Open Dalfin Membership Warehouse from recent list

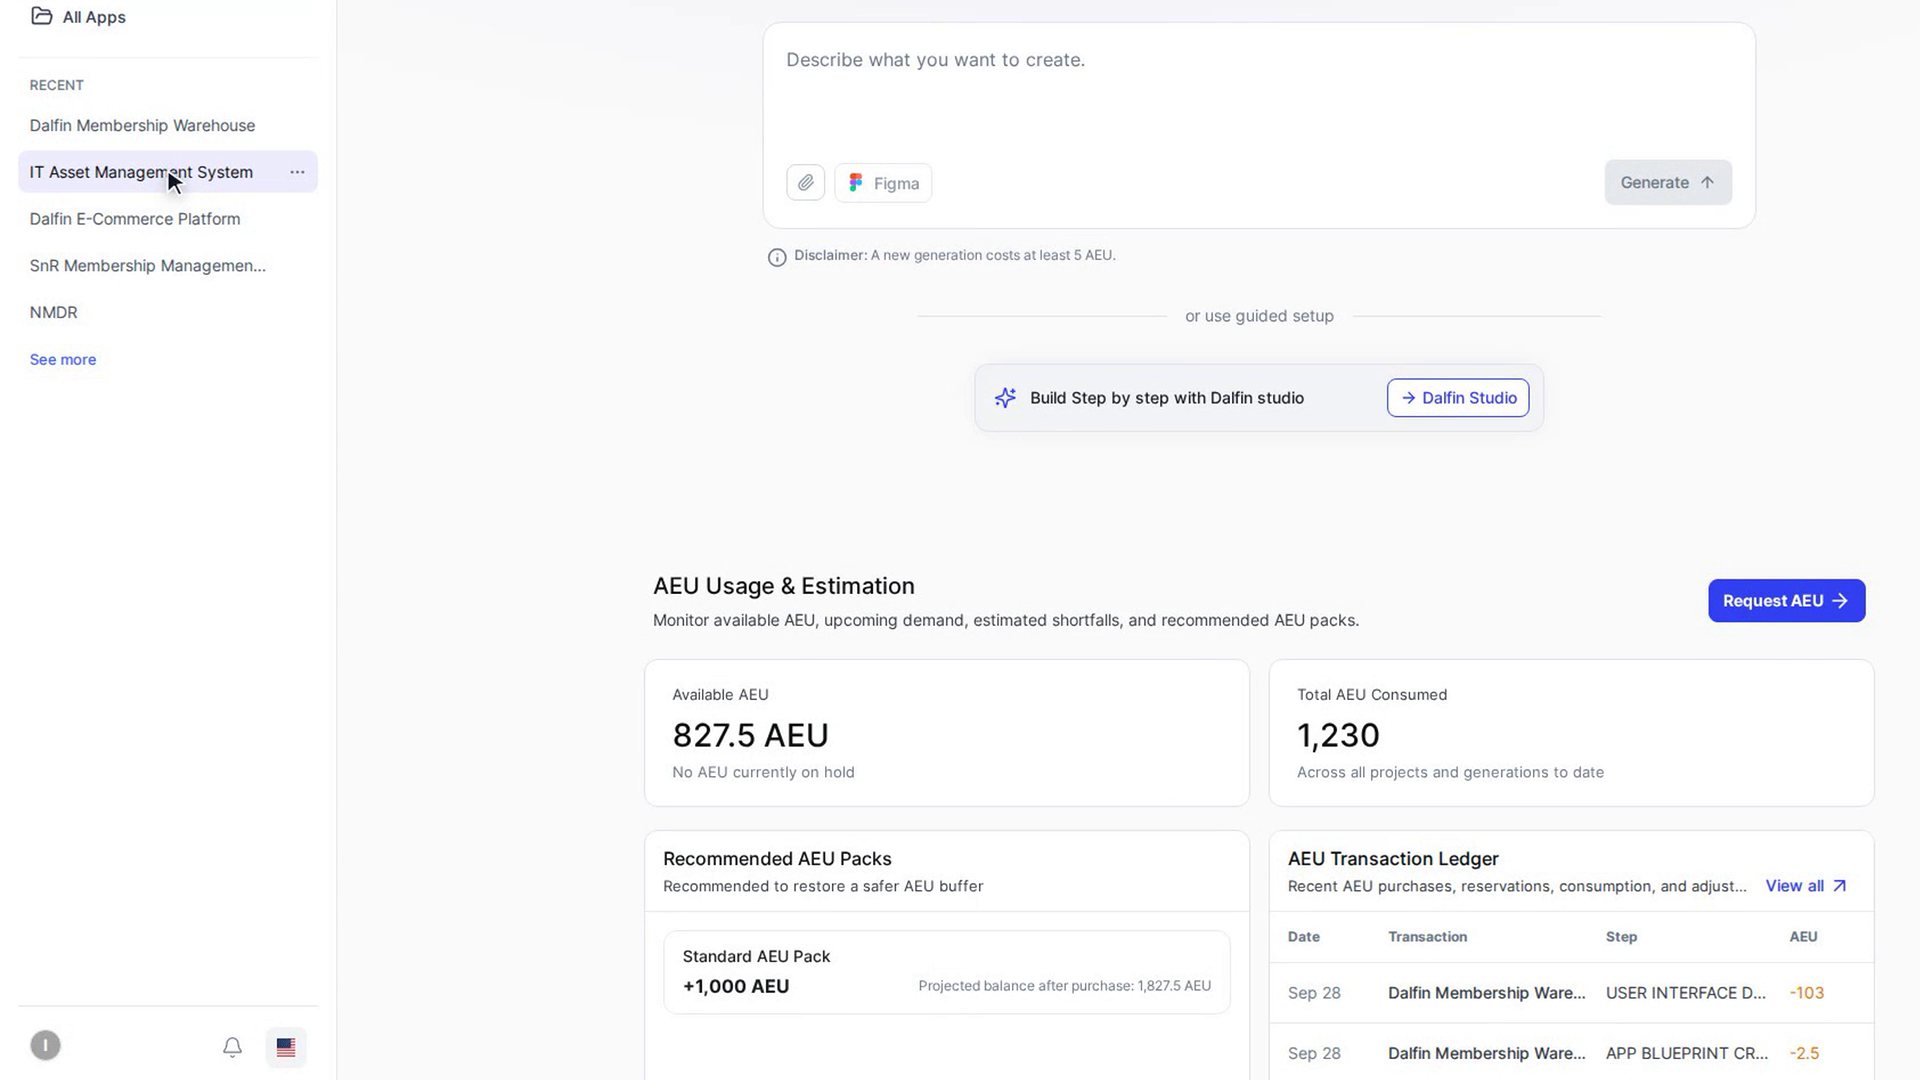pos(142,126)
